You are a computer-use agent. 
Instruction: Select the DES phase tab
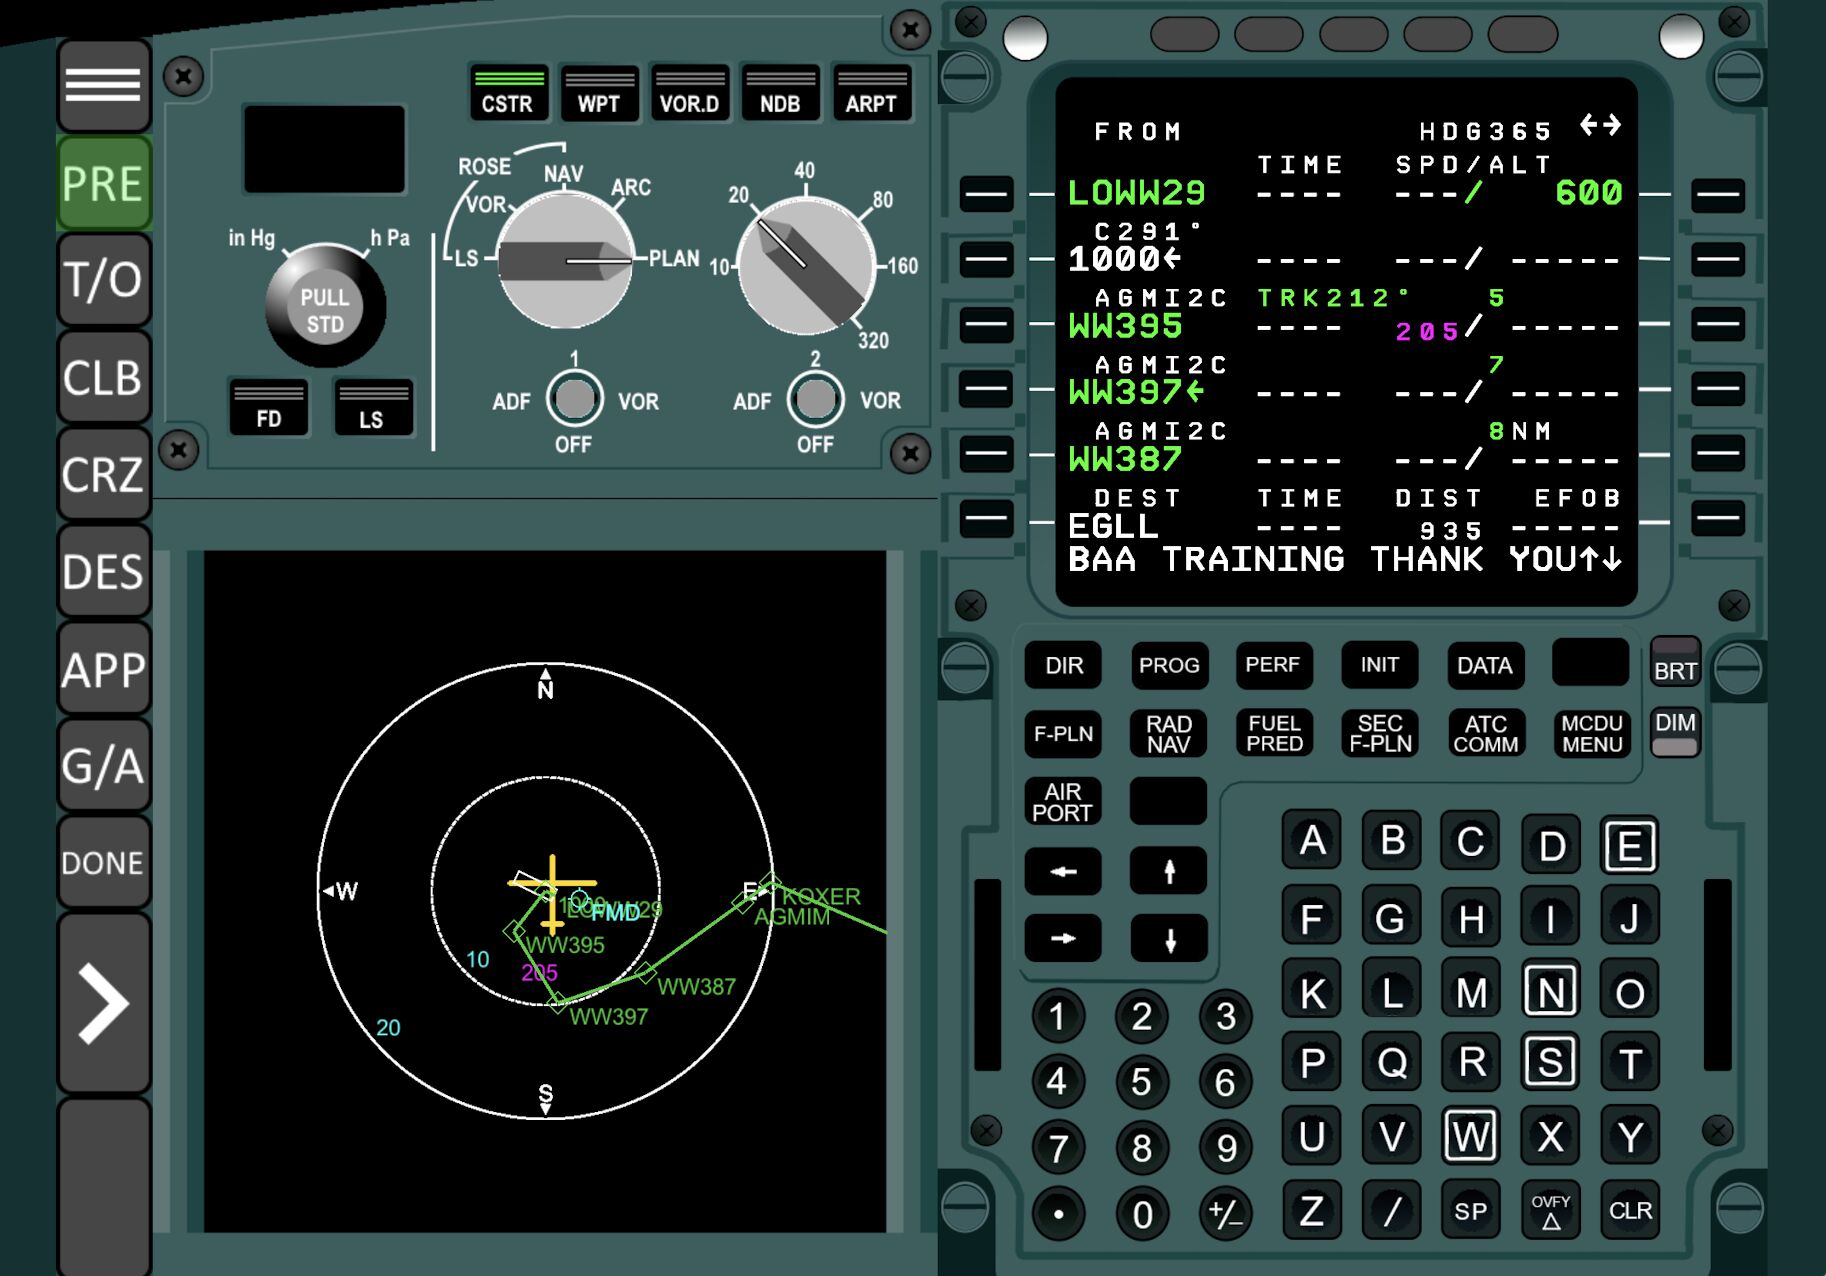103,572
